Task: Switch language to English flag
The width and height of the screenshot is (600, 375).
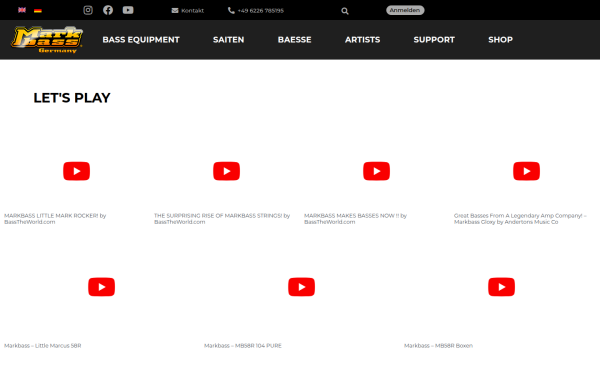Action: pos(22,10)
